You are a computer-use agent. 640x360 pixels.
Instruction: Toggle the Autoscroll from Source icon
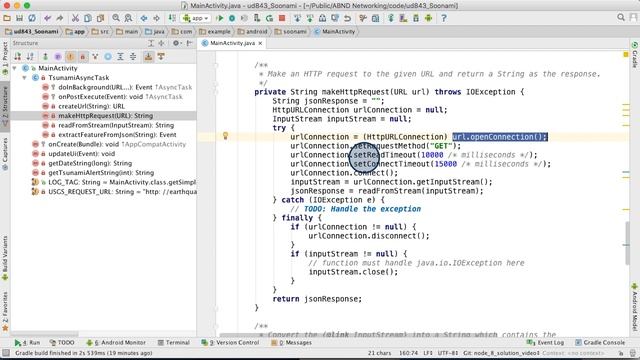tap(161, 57)
